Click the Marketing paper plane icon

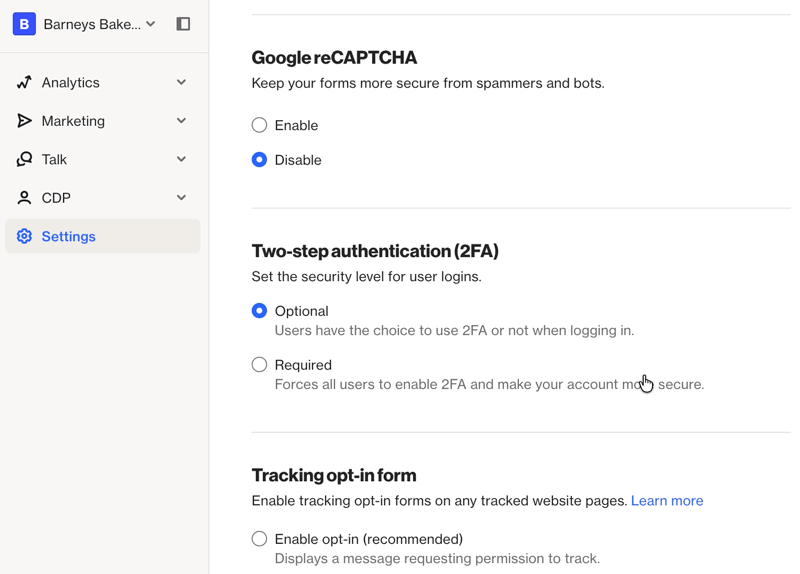pyautogui.click(x=24, y=121)
